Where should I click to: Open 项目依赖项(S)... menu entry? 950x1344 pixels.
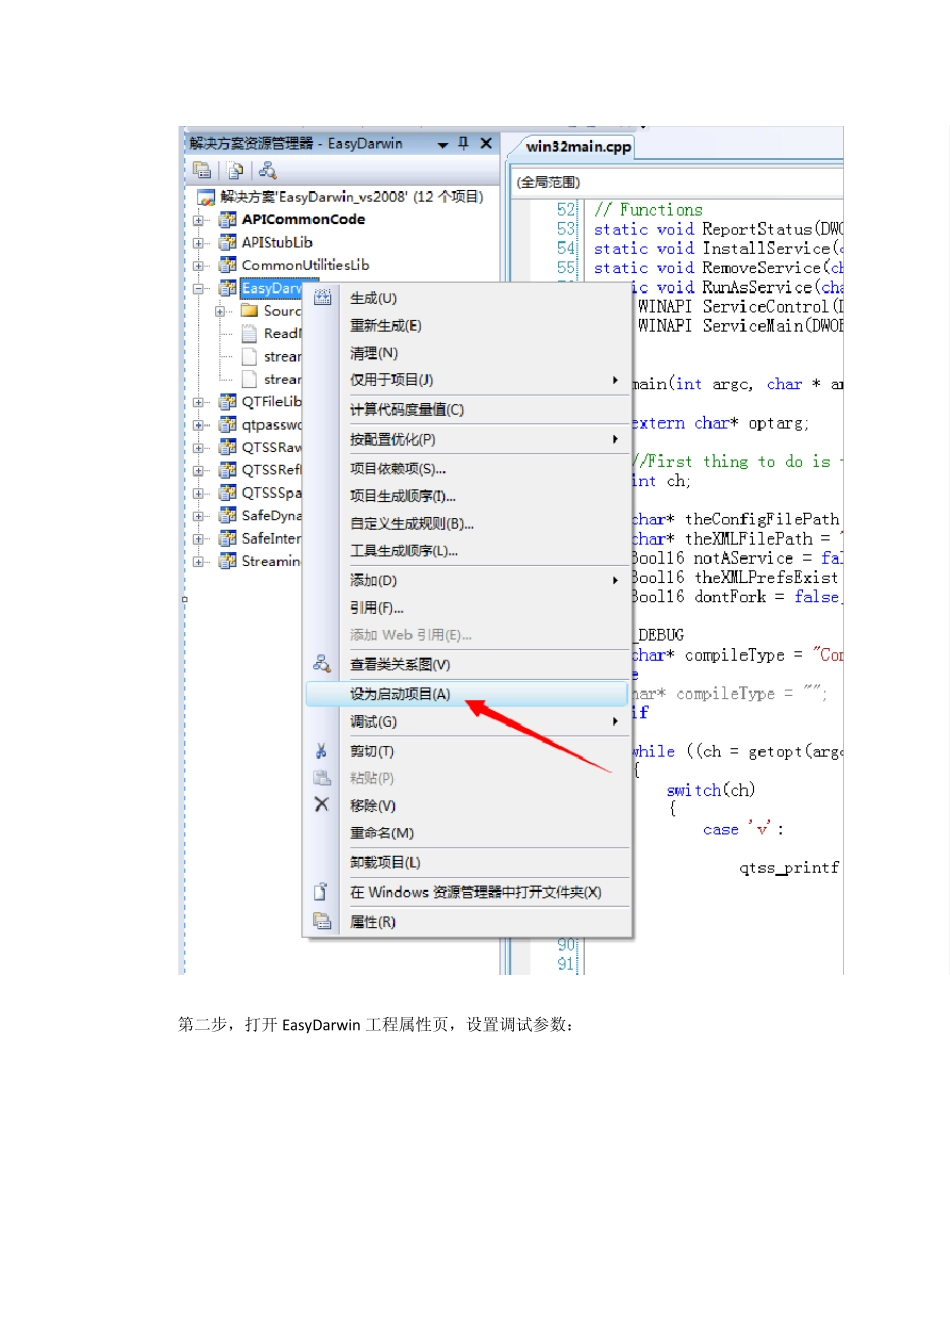468,469
